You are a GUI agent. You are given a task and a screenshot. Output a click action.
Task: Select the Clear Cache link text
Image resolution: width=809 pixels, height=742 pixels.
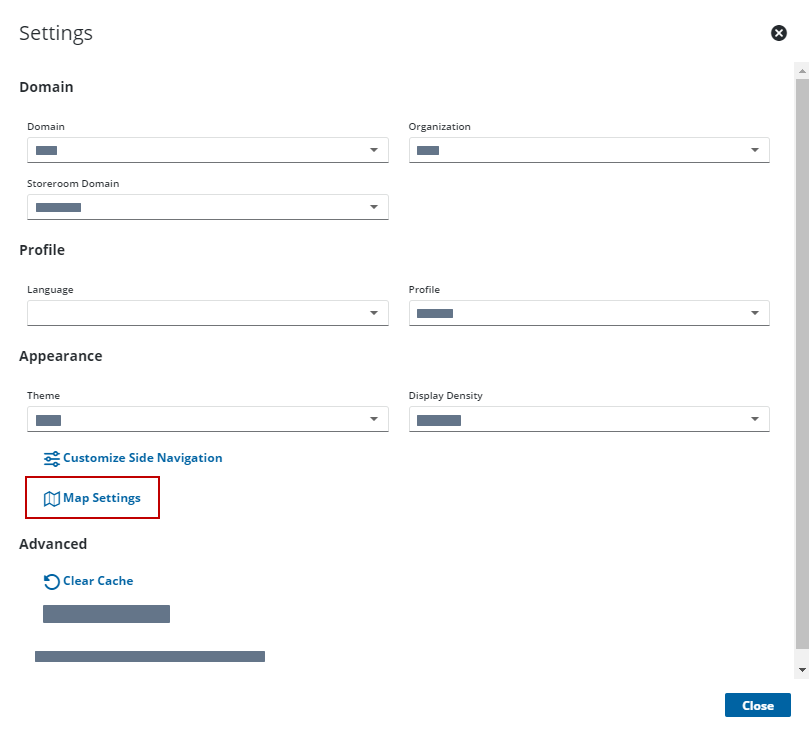(98, 581)
